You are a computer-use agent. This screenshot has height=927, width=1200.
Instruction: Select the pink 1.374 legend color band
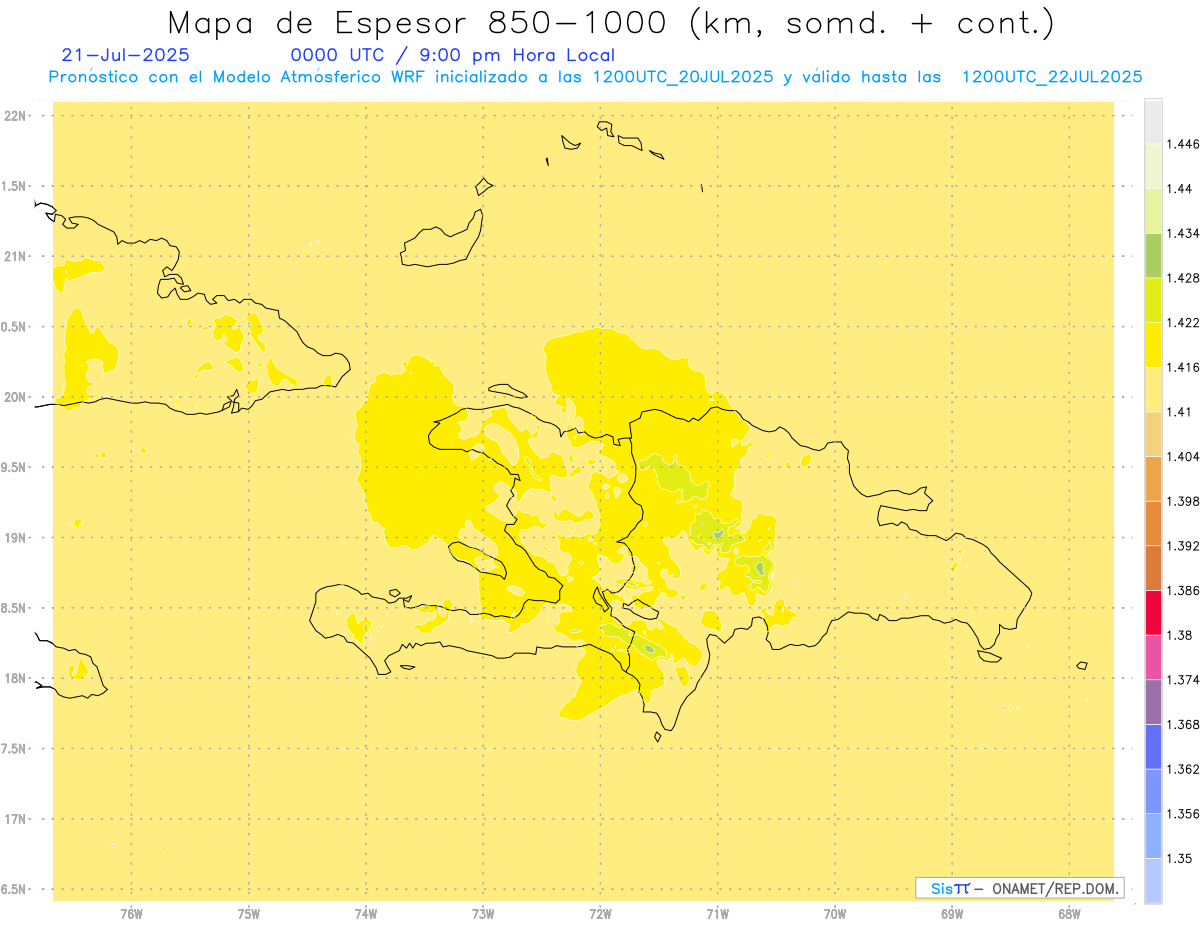click(1153, 657)
